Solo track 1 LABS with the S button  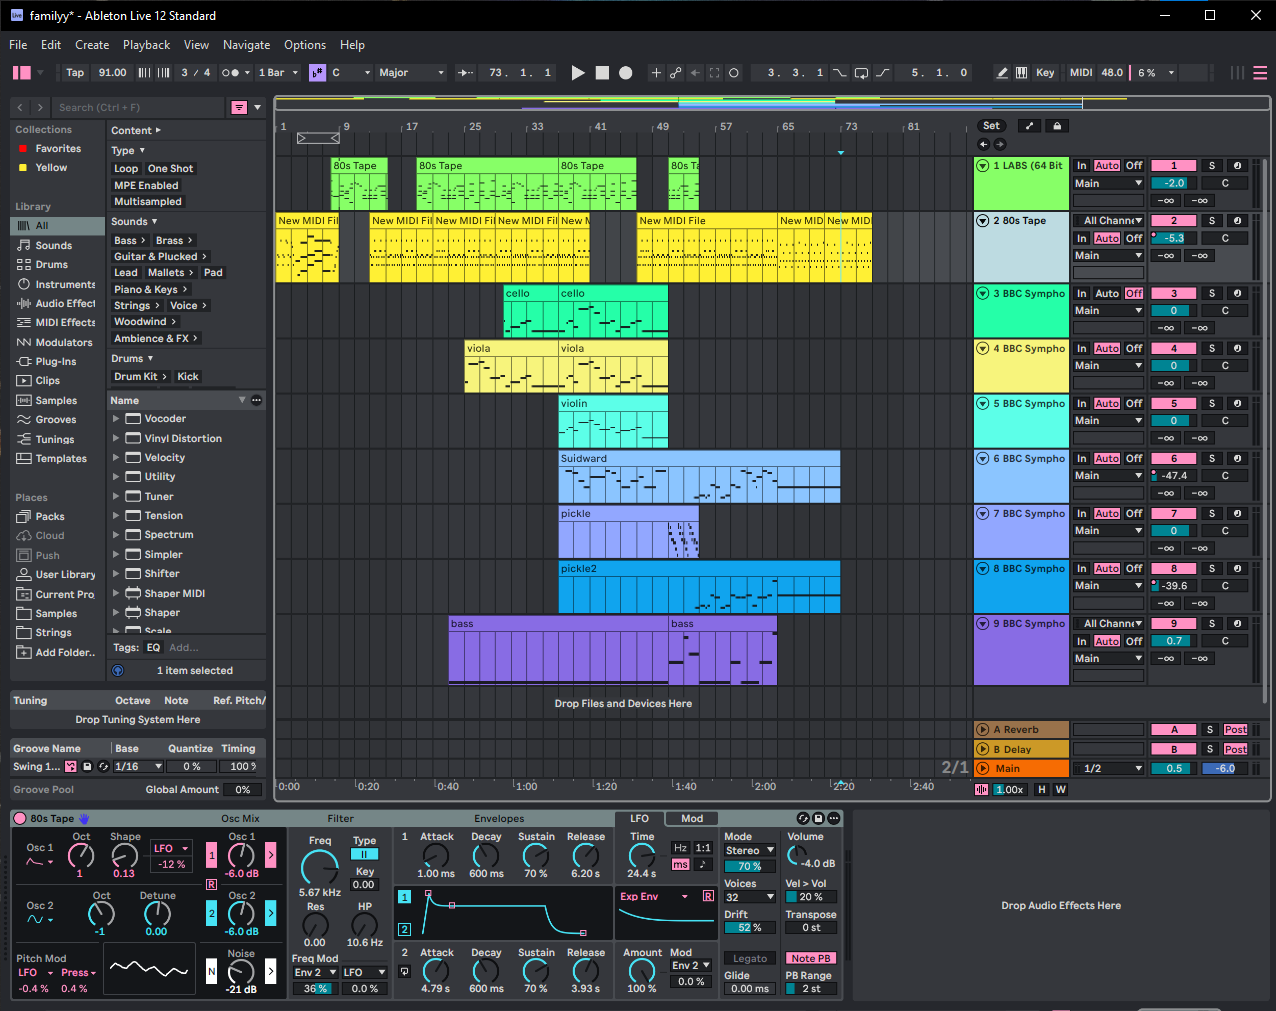[x=1212, y=166]
